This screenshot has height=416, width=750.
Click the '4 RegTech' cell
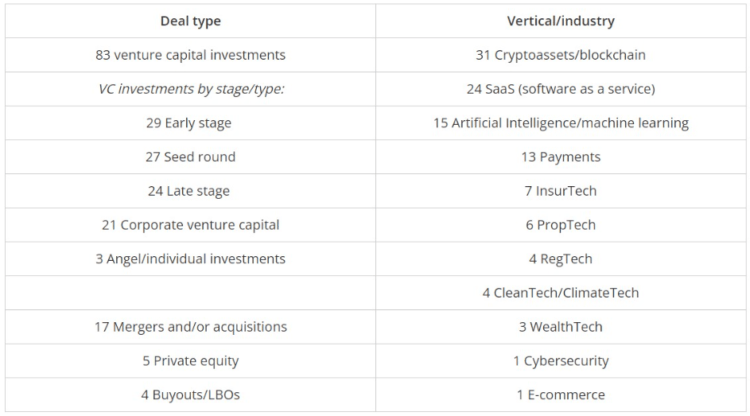[560, 259]
